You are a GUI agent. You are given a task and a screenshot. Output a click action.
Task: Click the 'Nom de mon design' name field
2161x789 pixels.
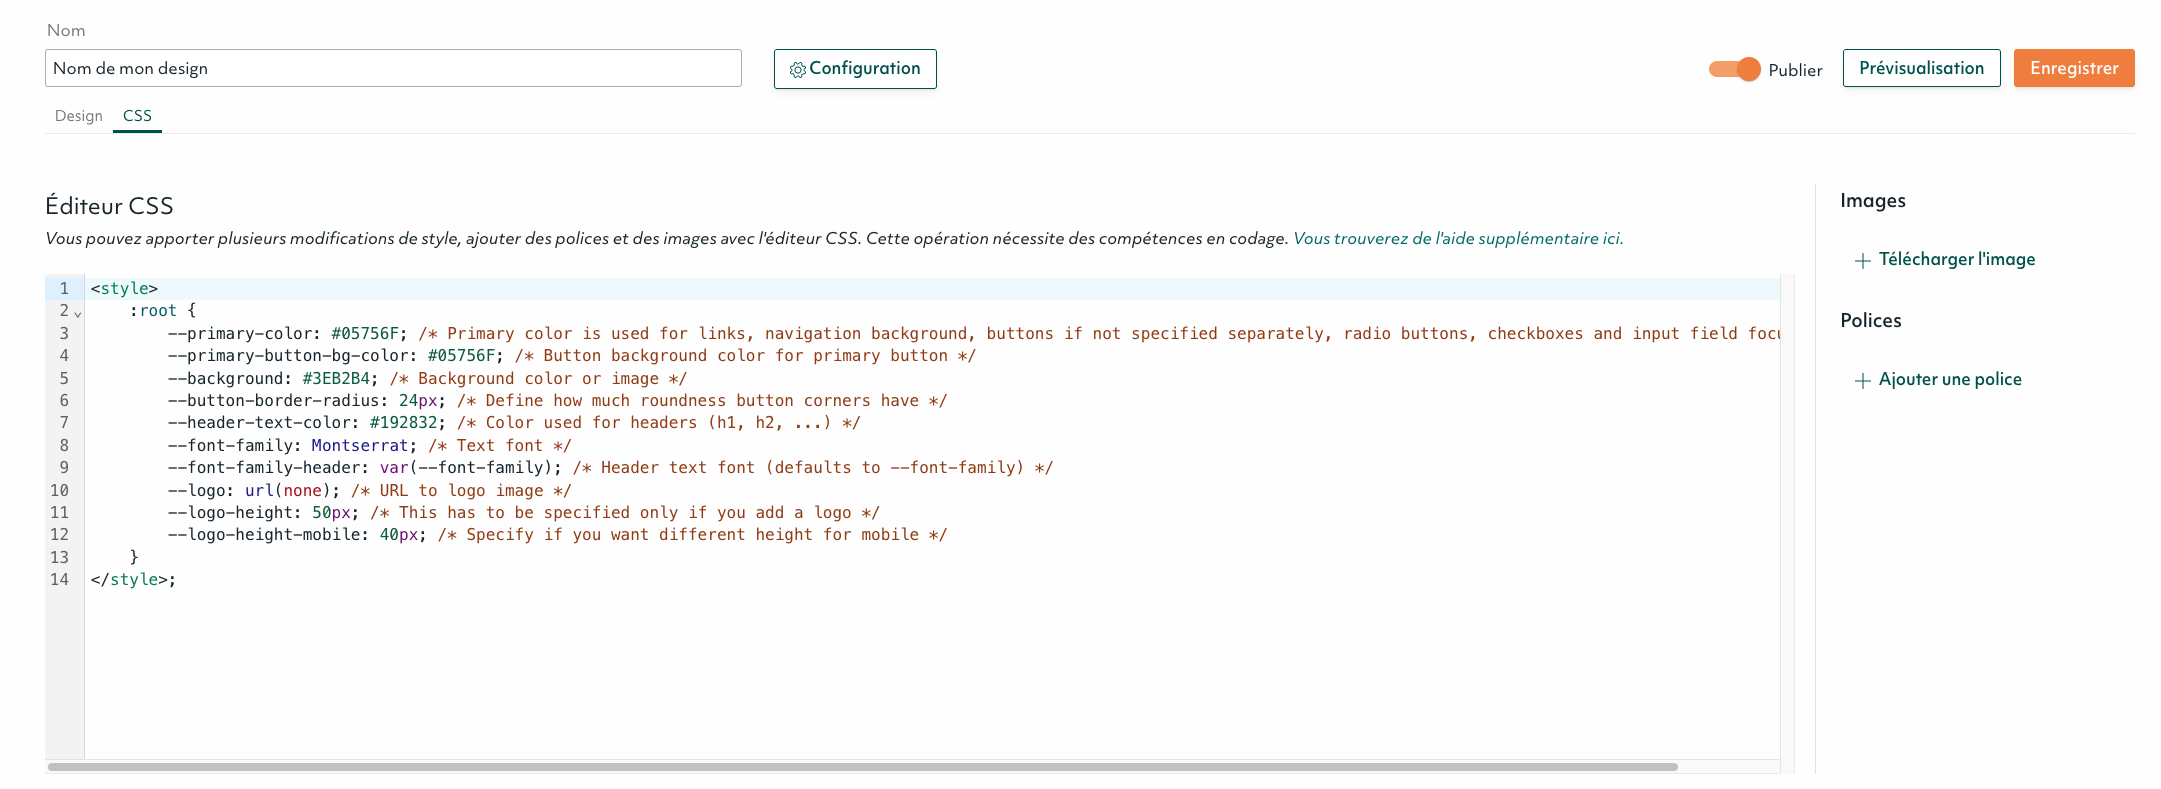pyautogui.click(x=393, y=68)
